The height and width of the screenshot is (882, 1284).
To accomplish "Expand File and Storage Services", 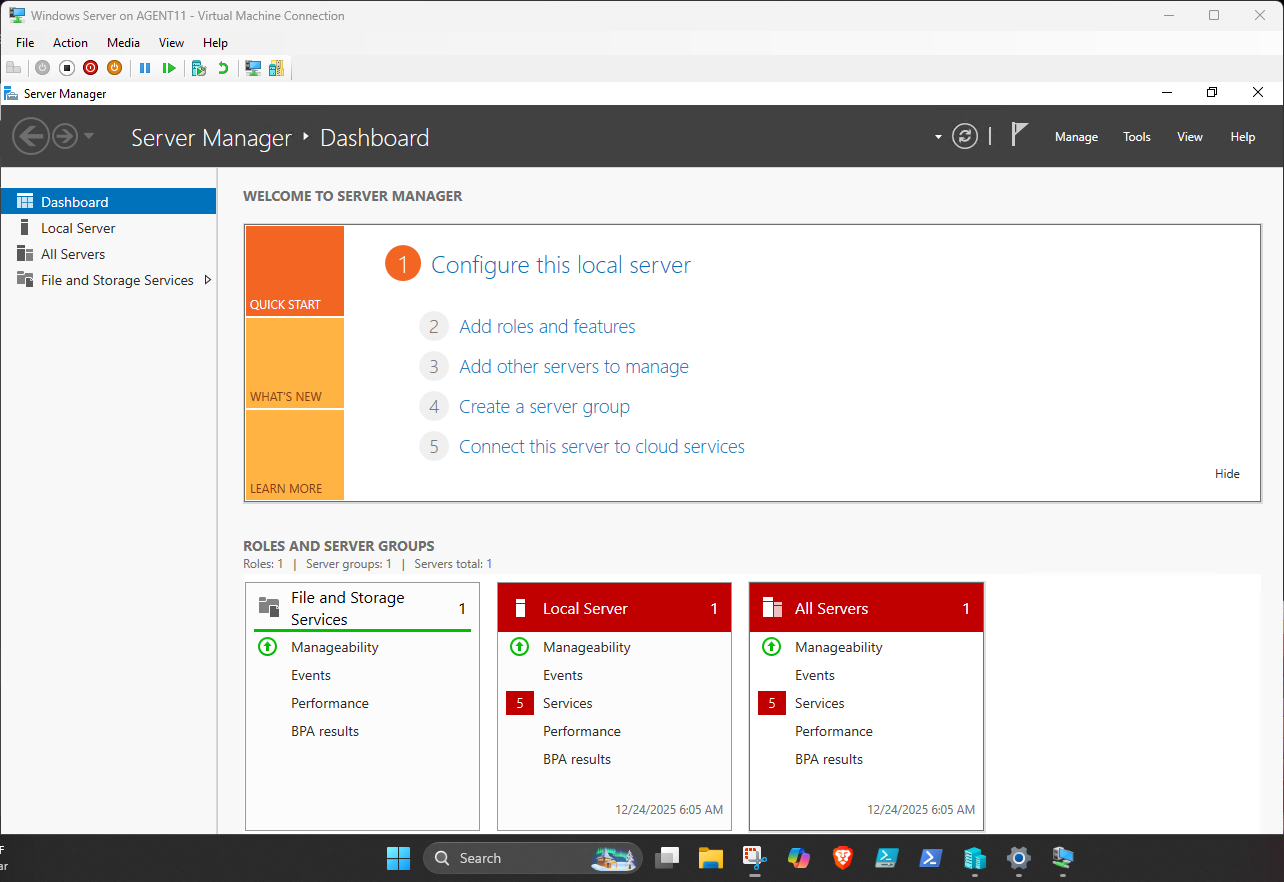I will pos(208,280).
